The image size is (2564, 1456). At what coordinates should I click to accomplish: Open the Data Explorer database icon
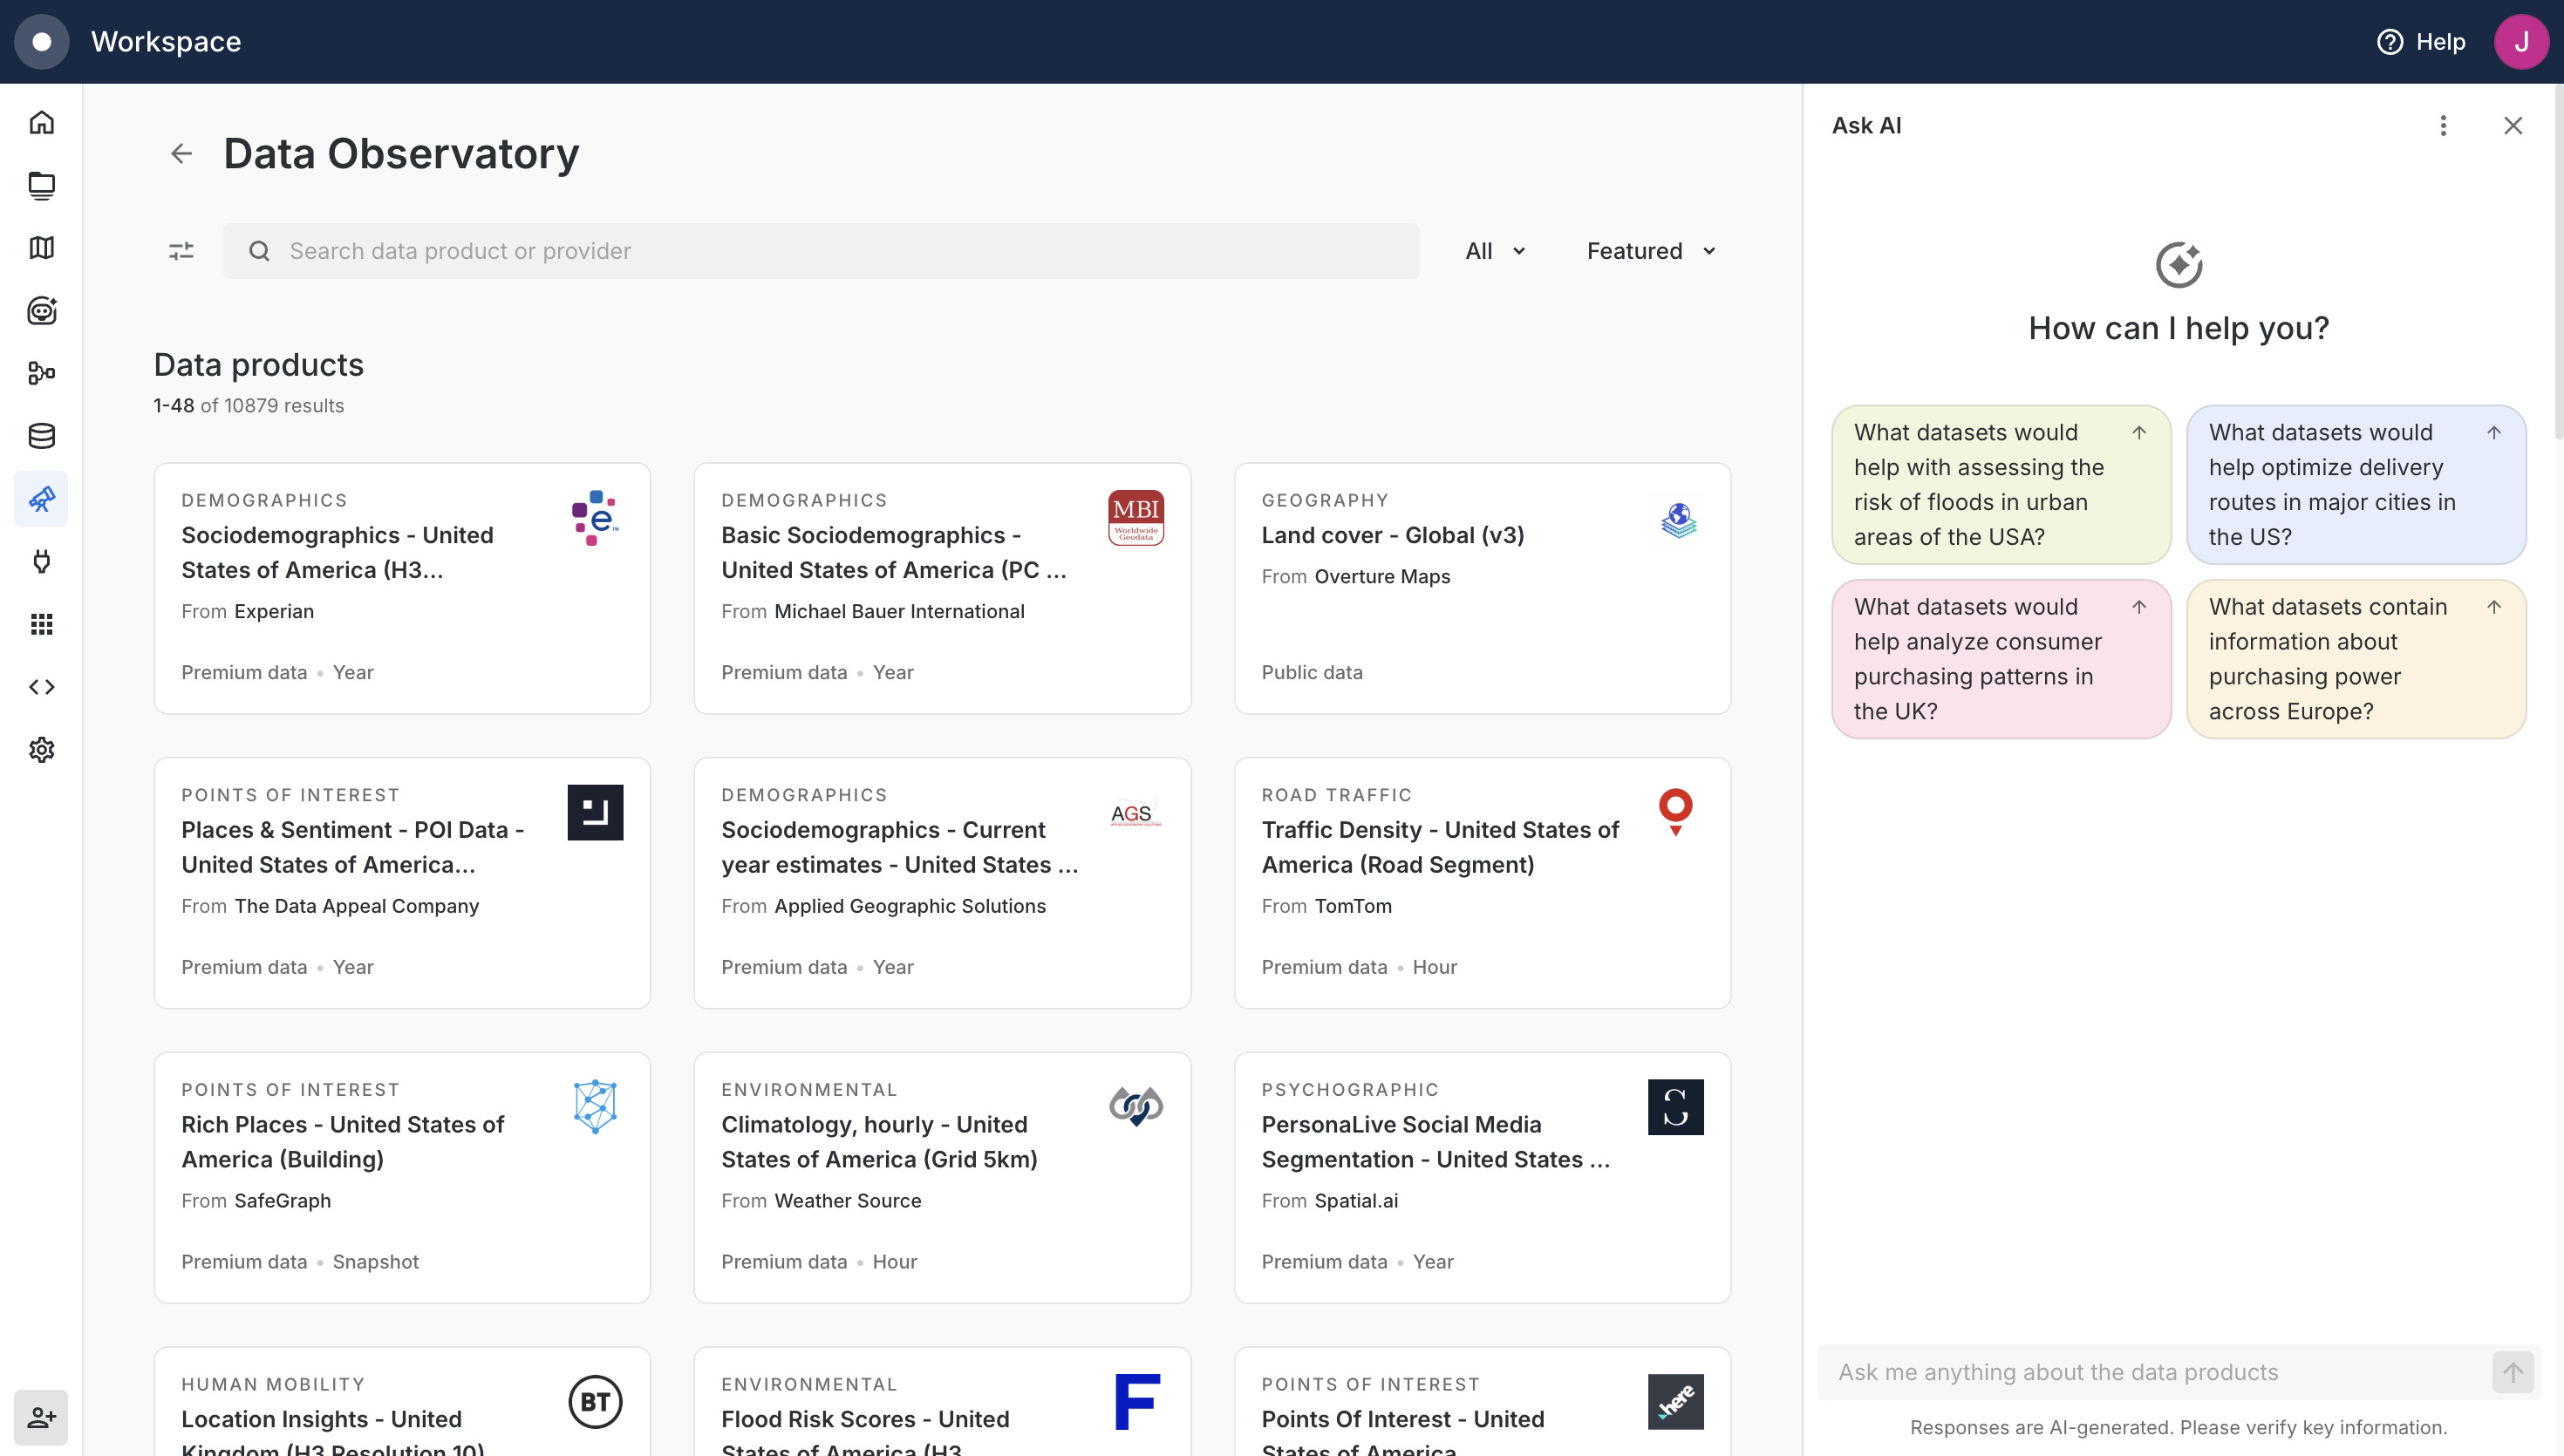[41, 436]
